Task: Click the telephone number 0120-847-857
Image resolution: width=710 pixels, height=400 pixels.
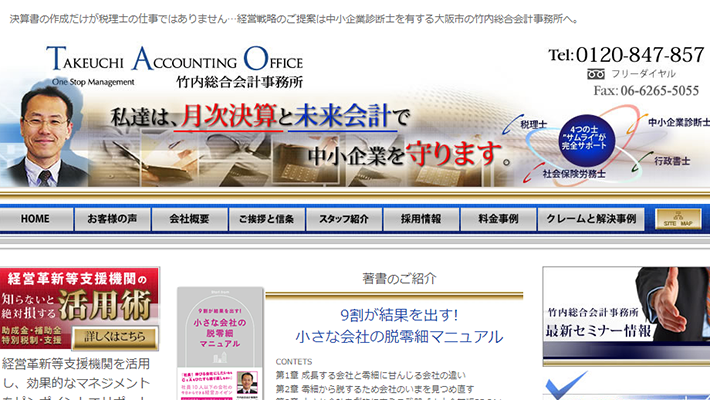Action: (640, 55)
